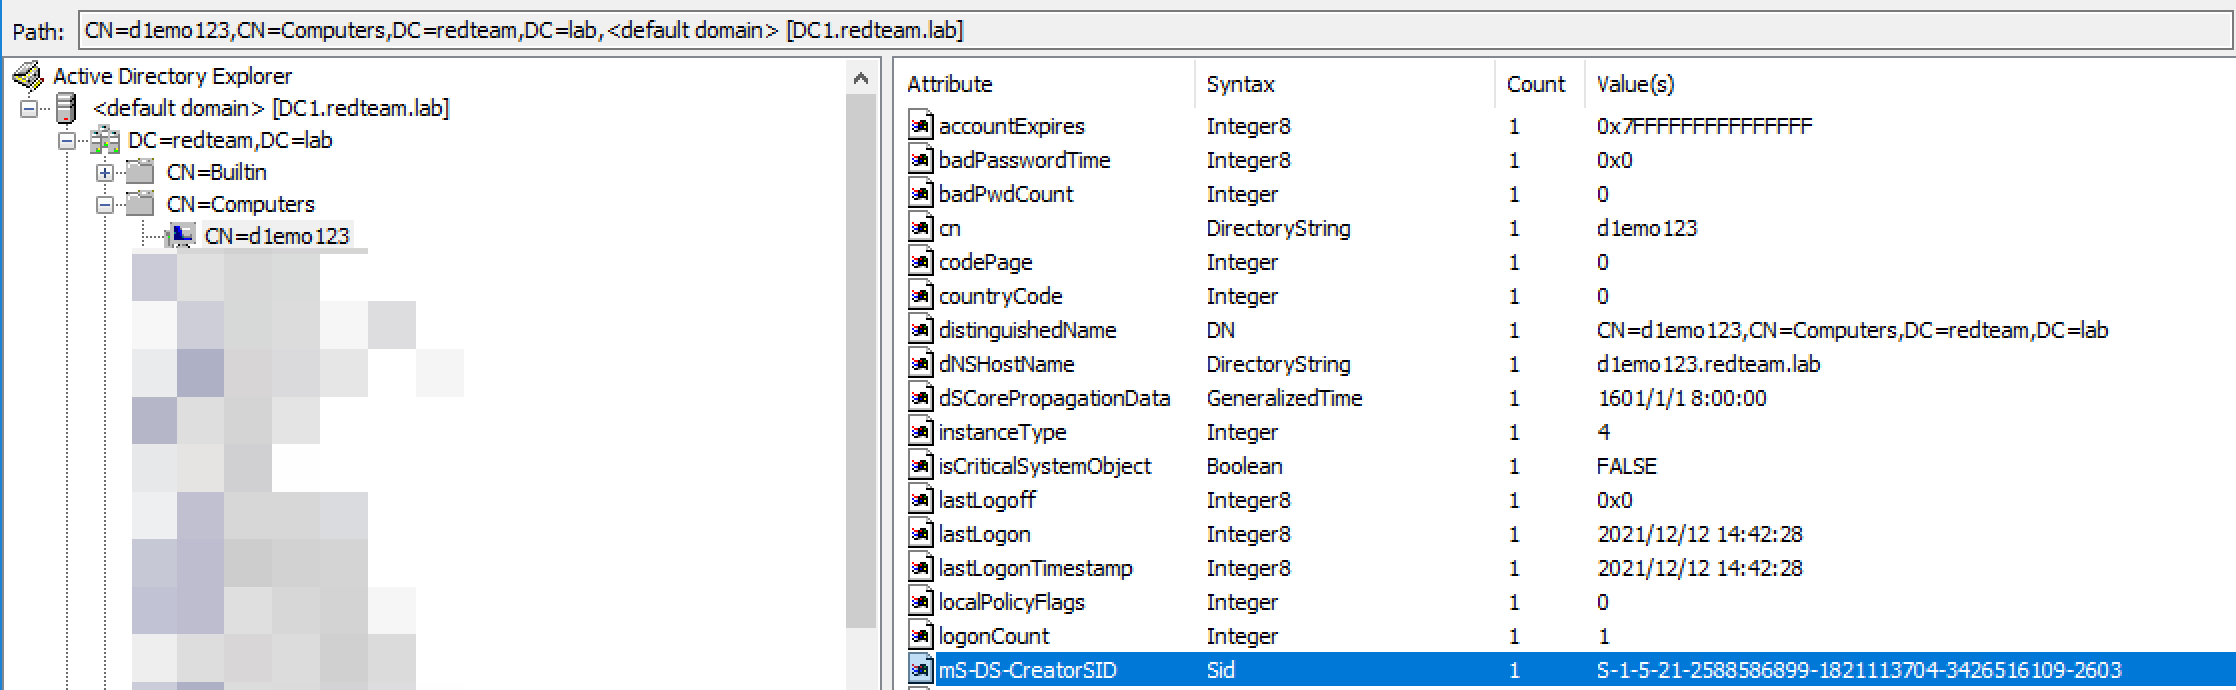Screen dimensions: 2236x690
Task: Click the localPolicyFlags attribute icon
Action: [x=920, y=601]
